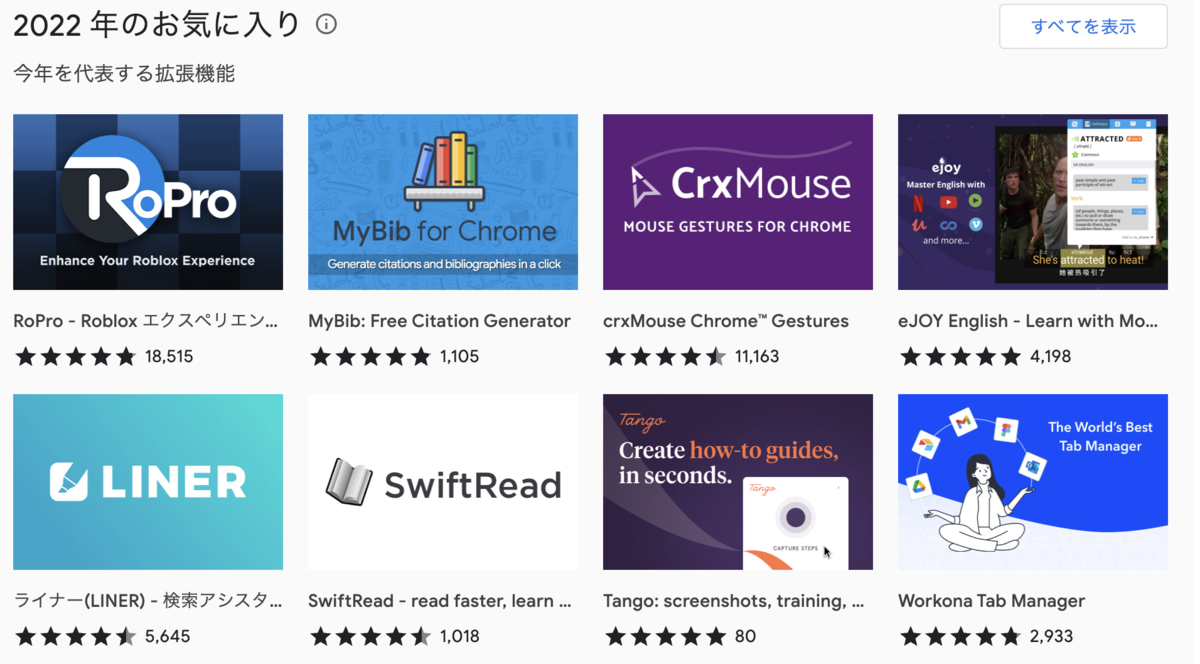This screenshot has width=1200, height=664.
Task: Click MyBib: Free Citation Generator title
Action: click(439, 321)
